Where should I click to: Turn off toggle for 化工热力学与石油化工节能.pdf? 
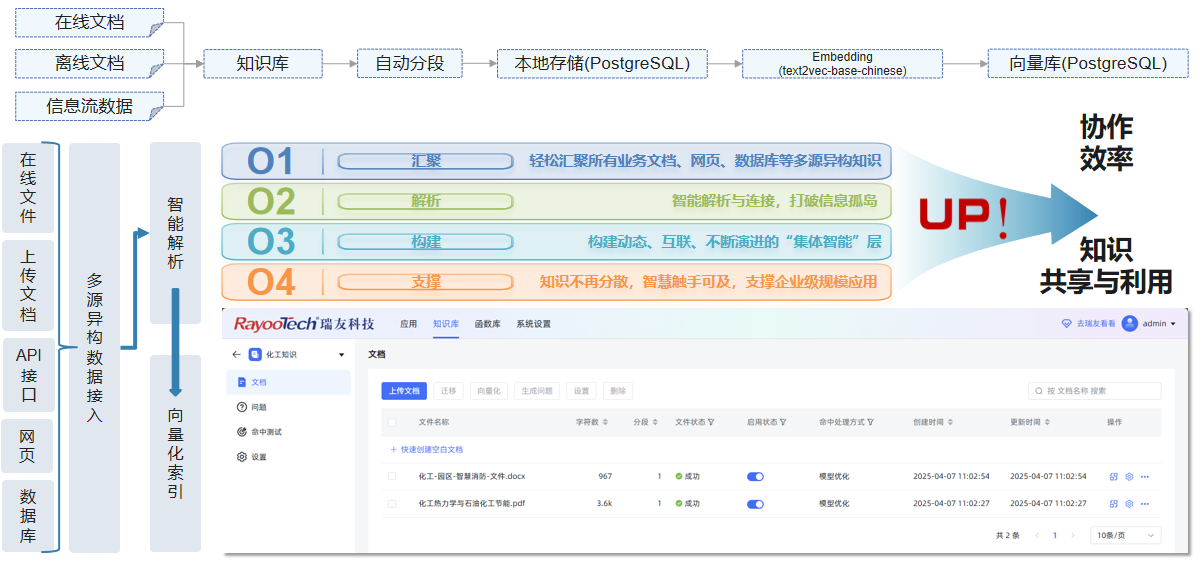click(x=755, y=503)
